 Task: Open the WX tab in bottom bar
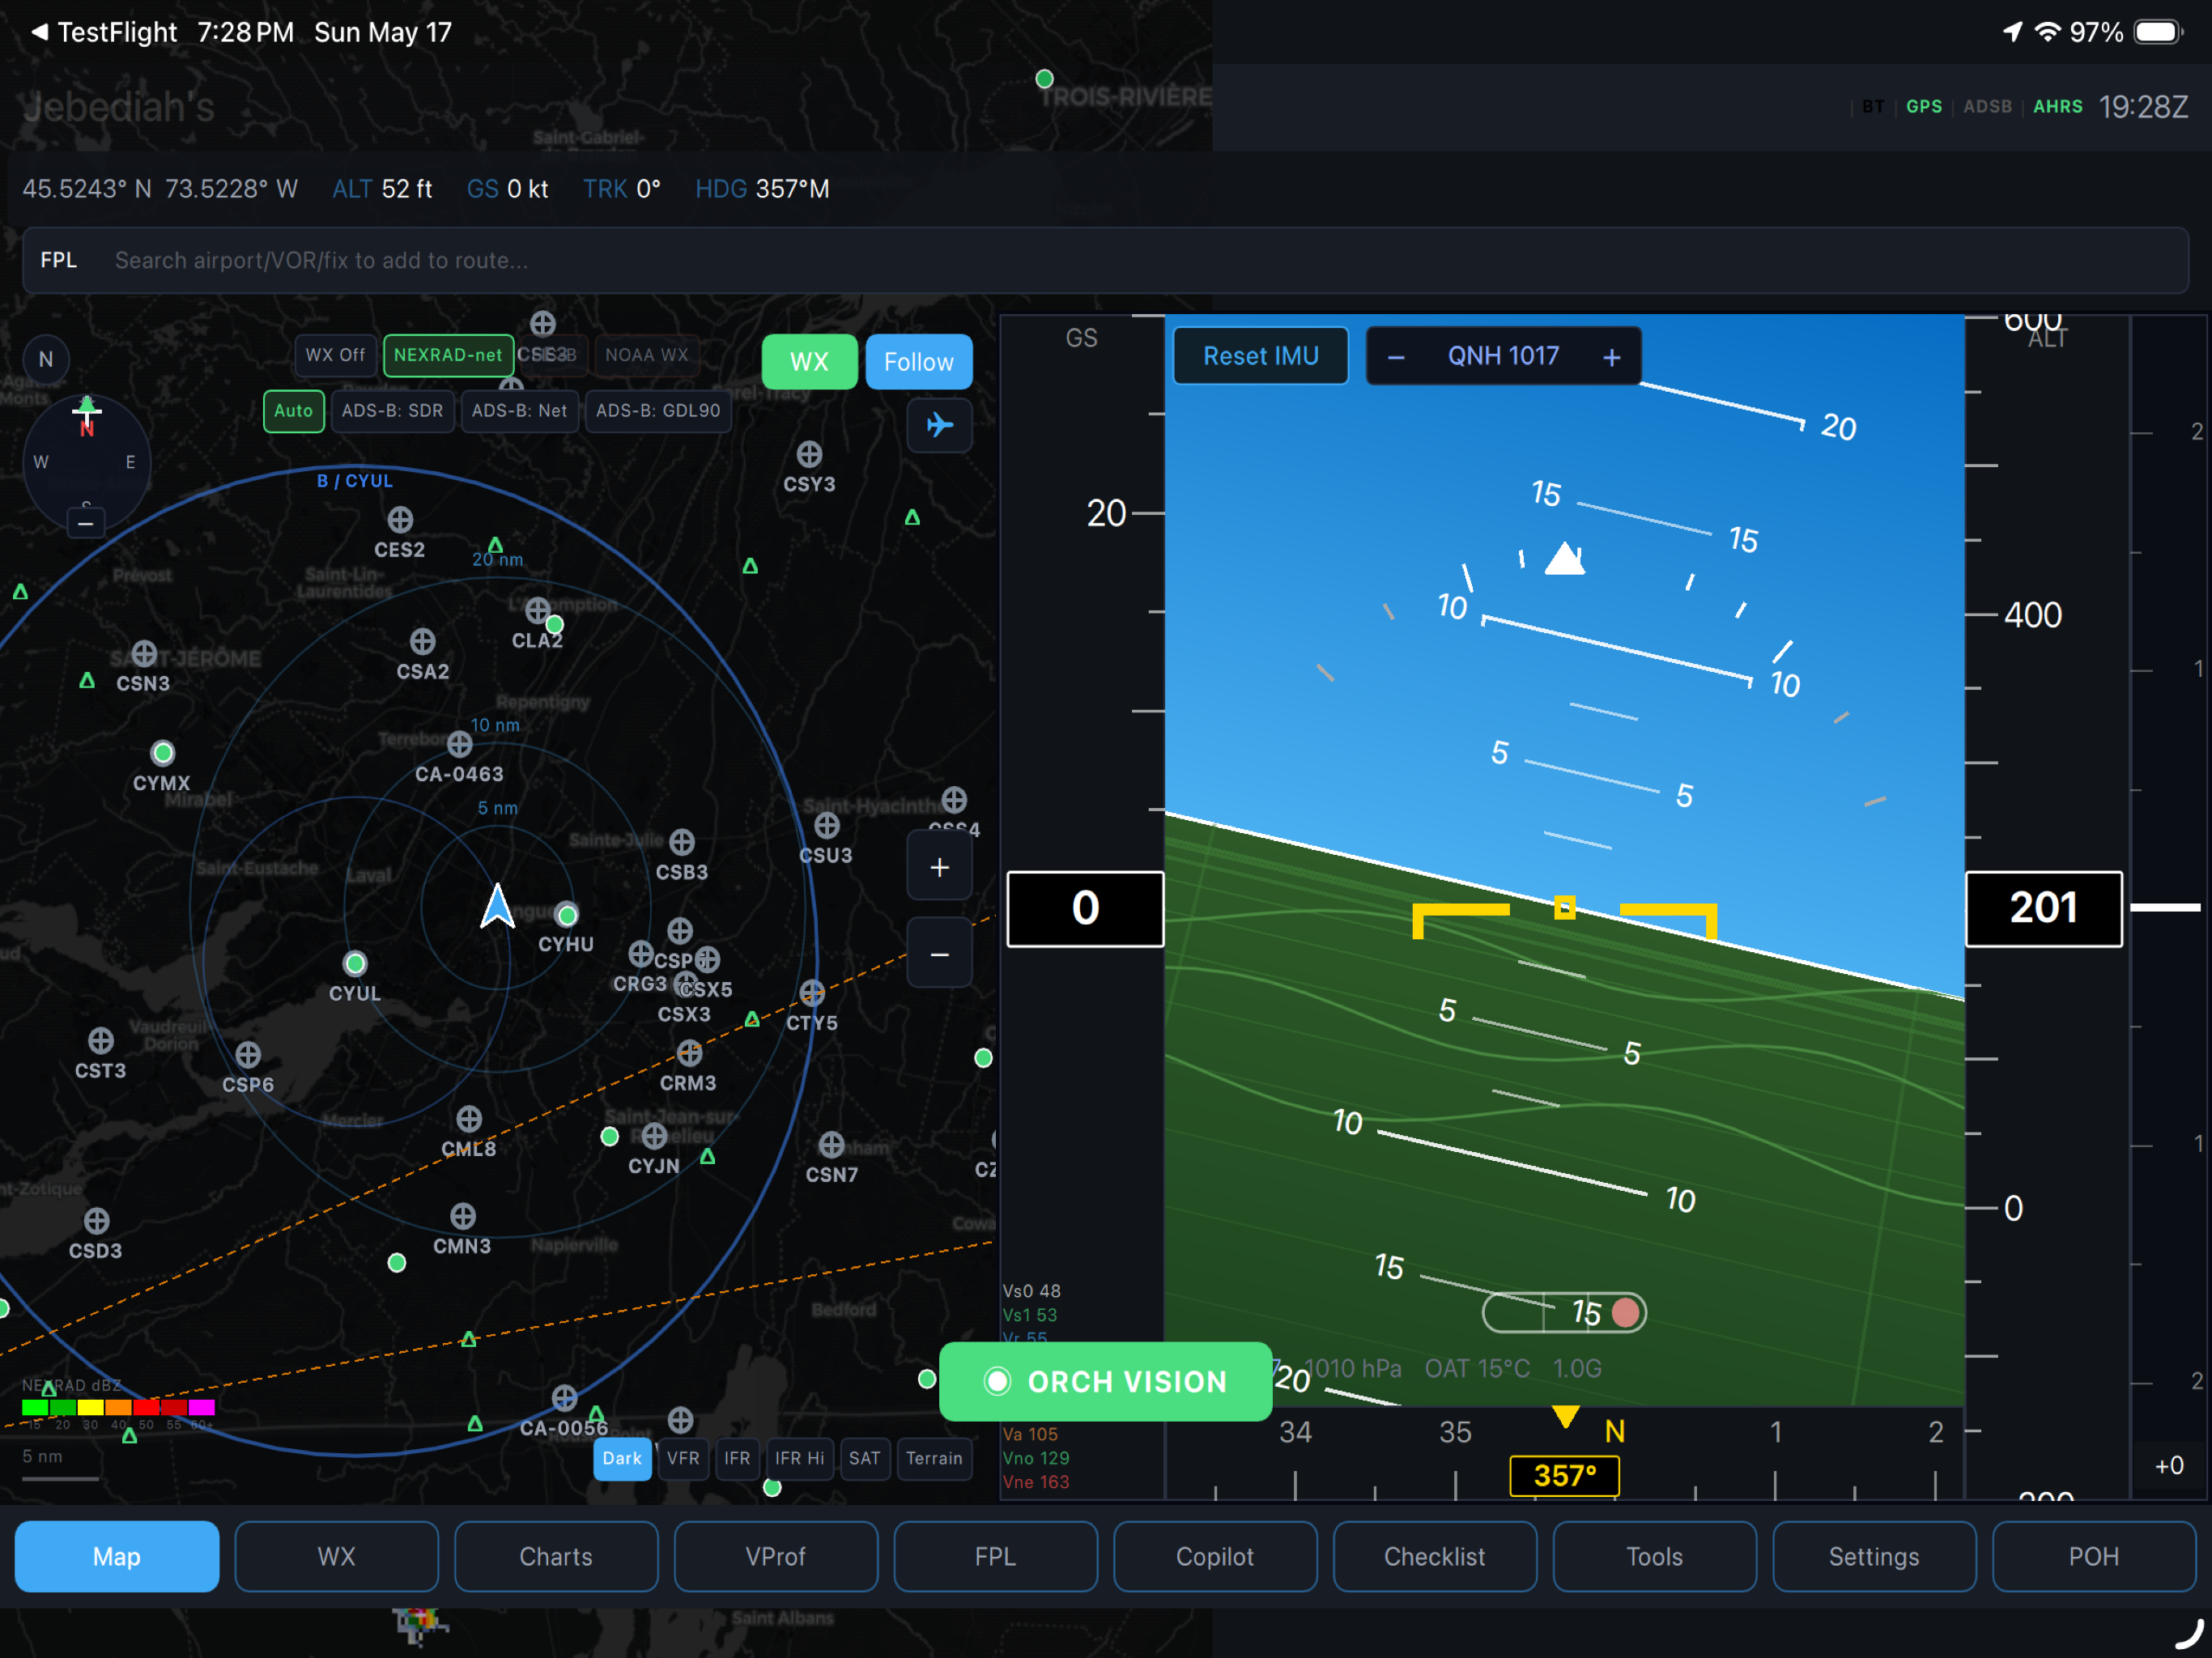(x=336, y=1556)
